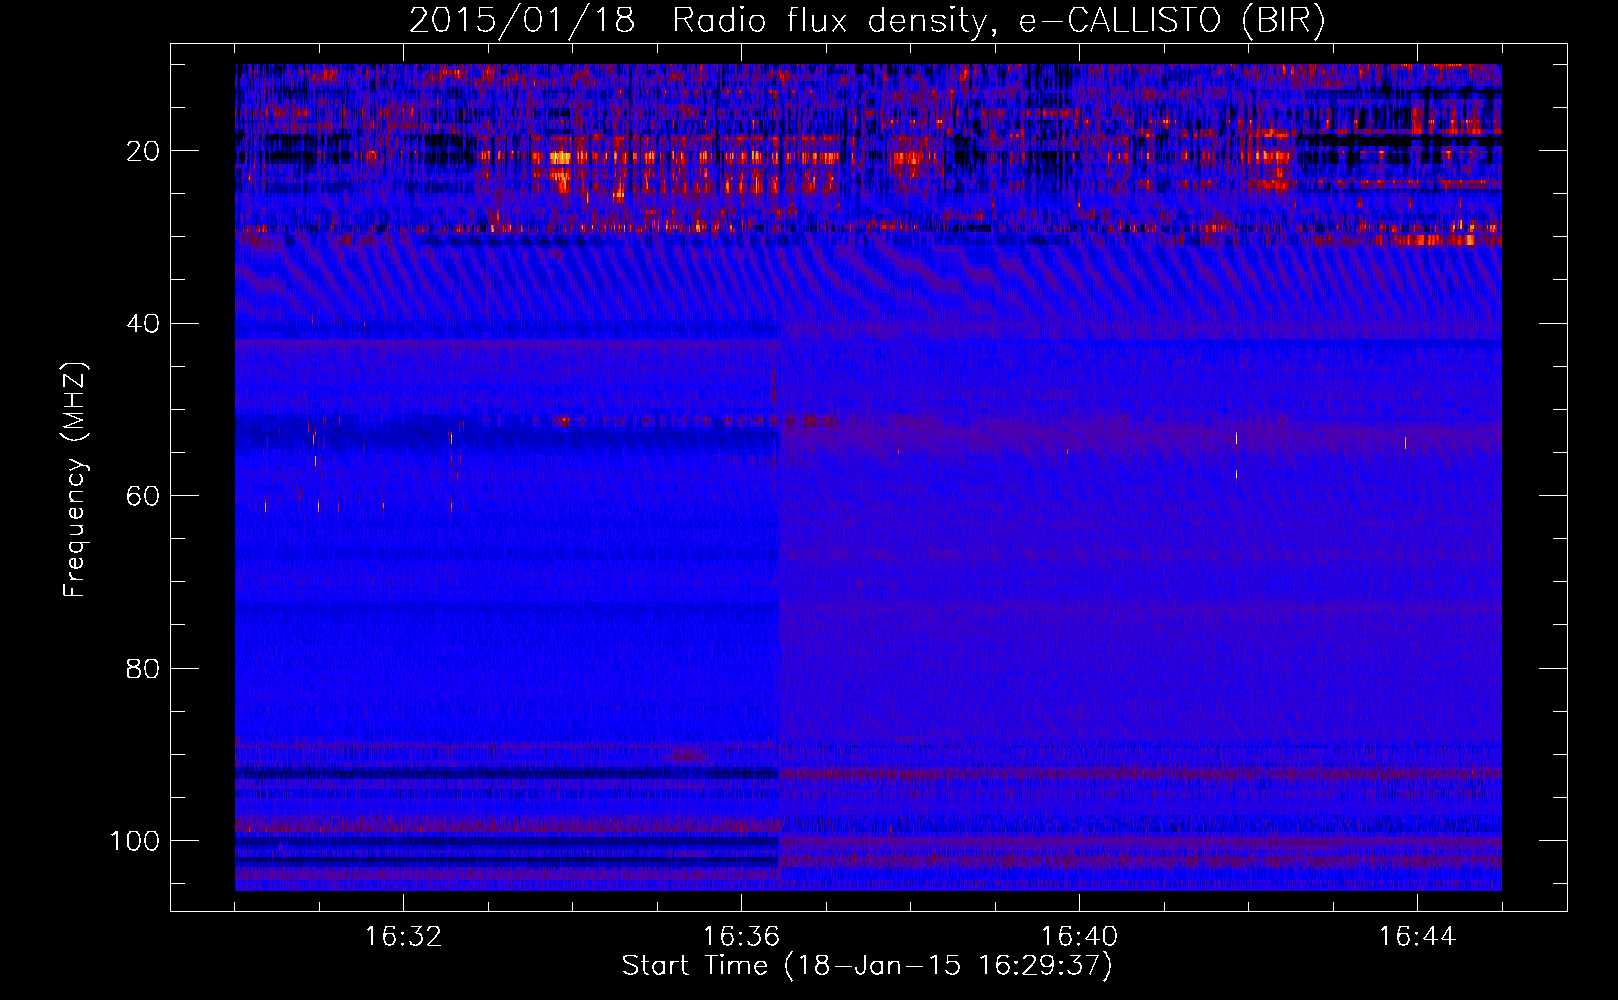Click the time tick label '16:36'

(x=741, y=937)
